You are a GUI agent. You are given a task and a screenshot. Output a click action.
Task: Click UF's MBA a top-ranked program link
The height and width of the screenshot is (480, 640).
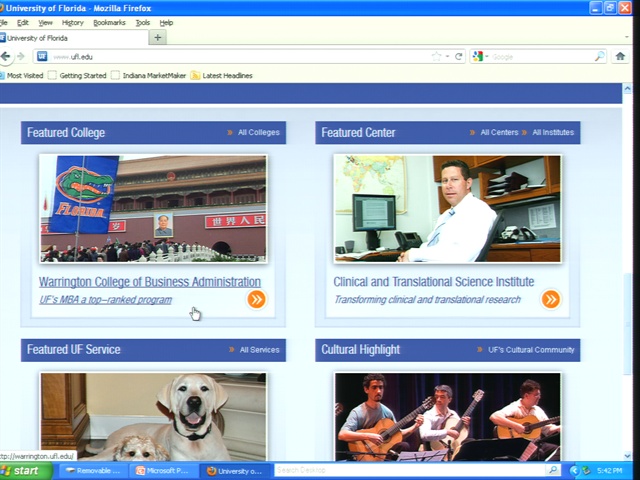click(105, 300)
